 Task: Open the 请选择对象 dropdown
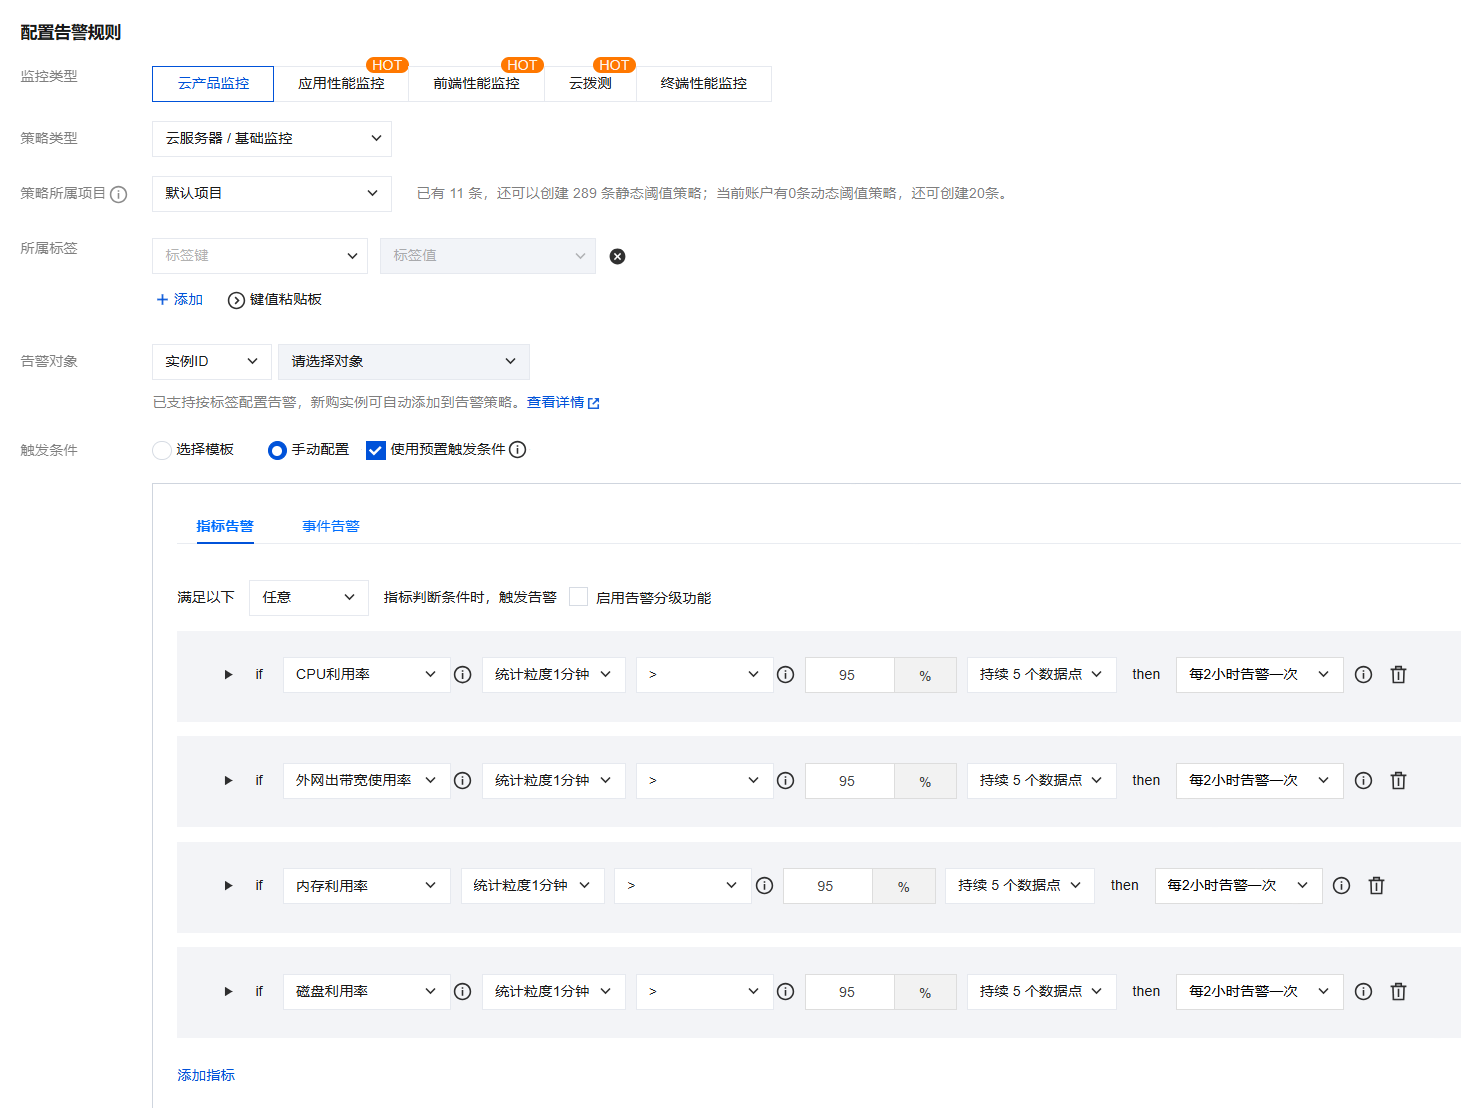[x=403, y=362]
